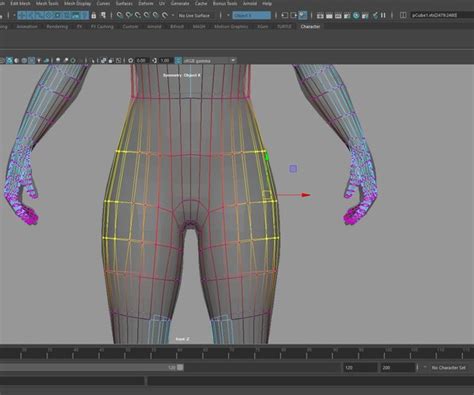The width and height of the screenshot is (474, 395).
Task: Switch to the TURTLE shelf tab
Action: [x=284, y=26]
